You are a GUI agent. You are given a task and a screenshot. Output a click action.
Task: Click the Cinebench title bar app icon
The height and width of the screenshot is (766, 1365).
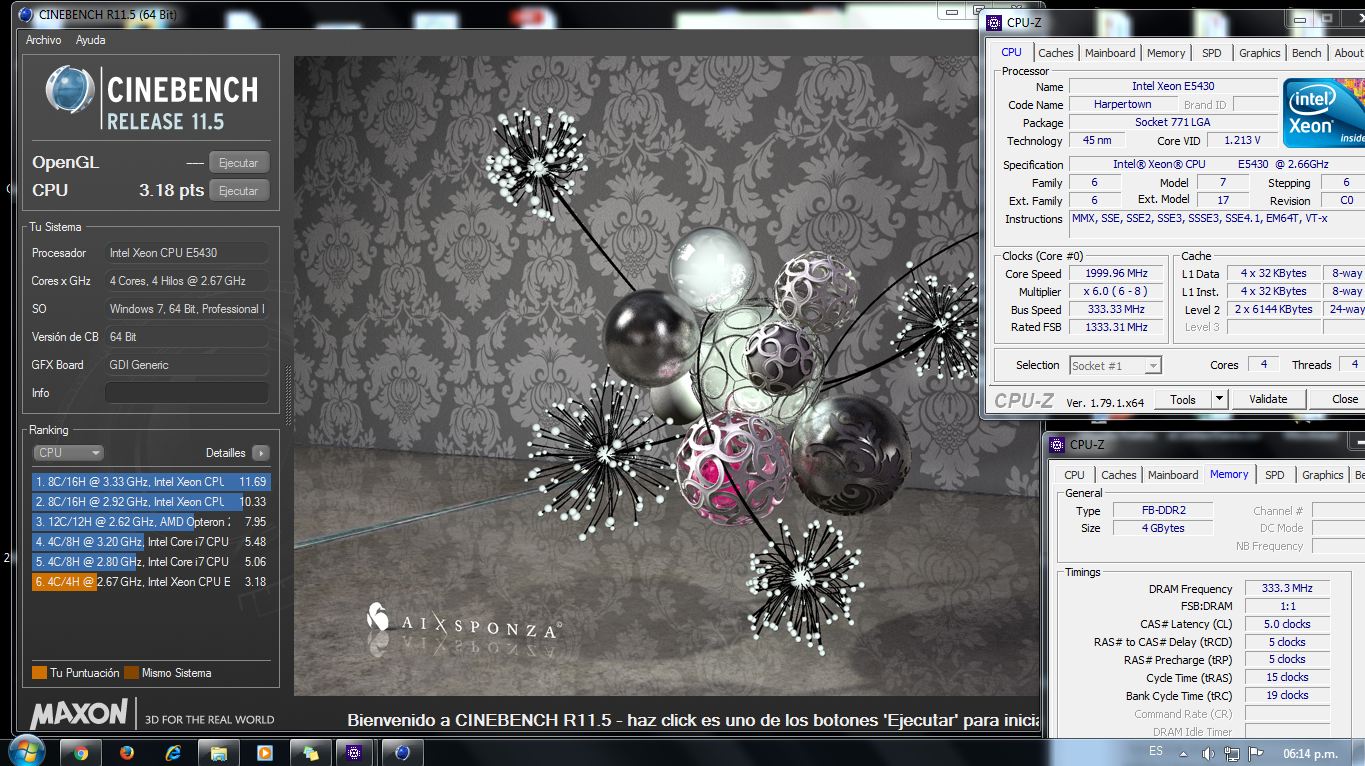(x=27, y=14)
